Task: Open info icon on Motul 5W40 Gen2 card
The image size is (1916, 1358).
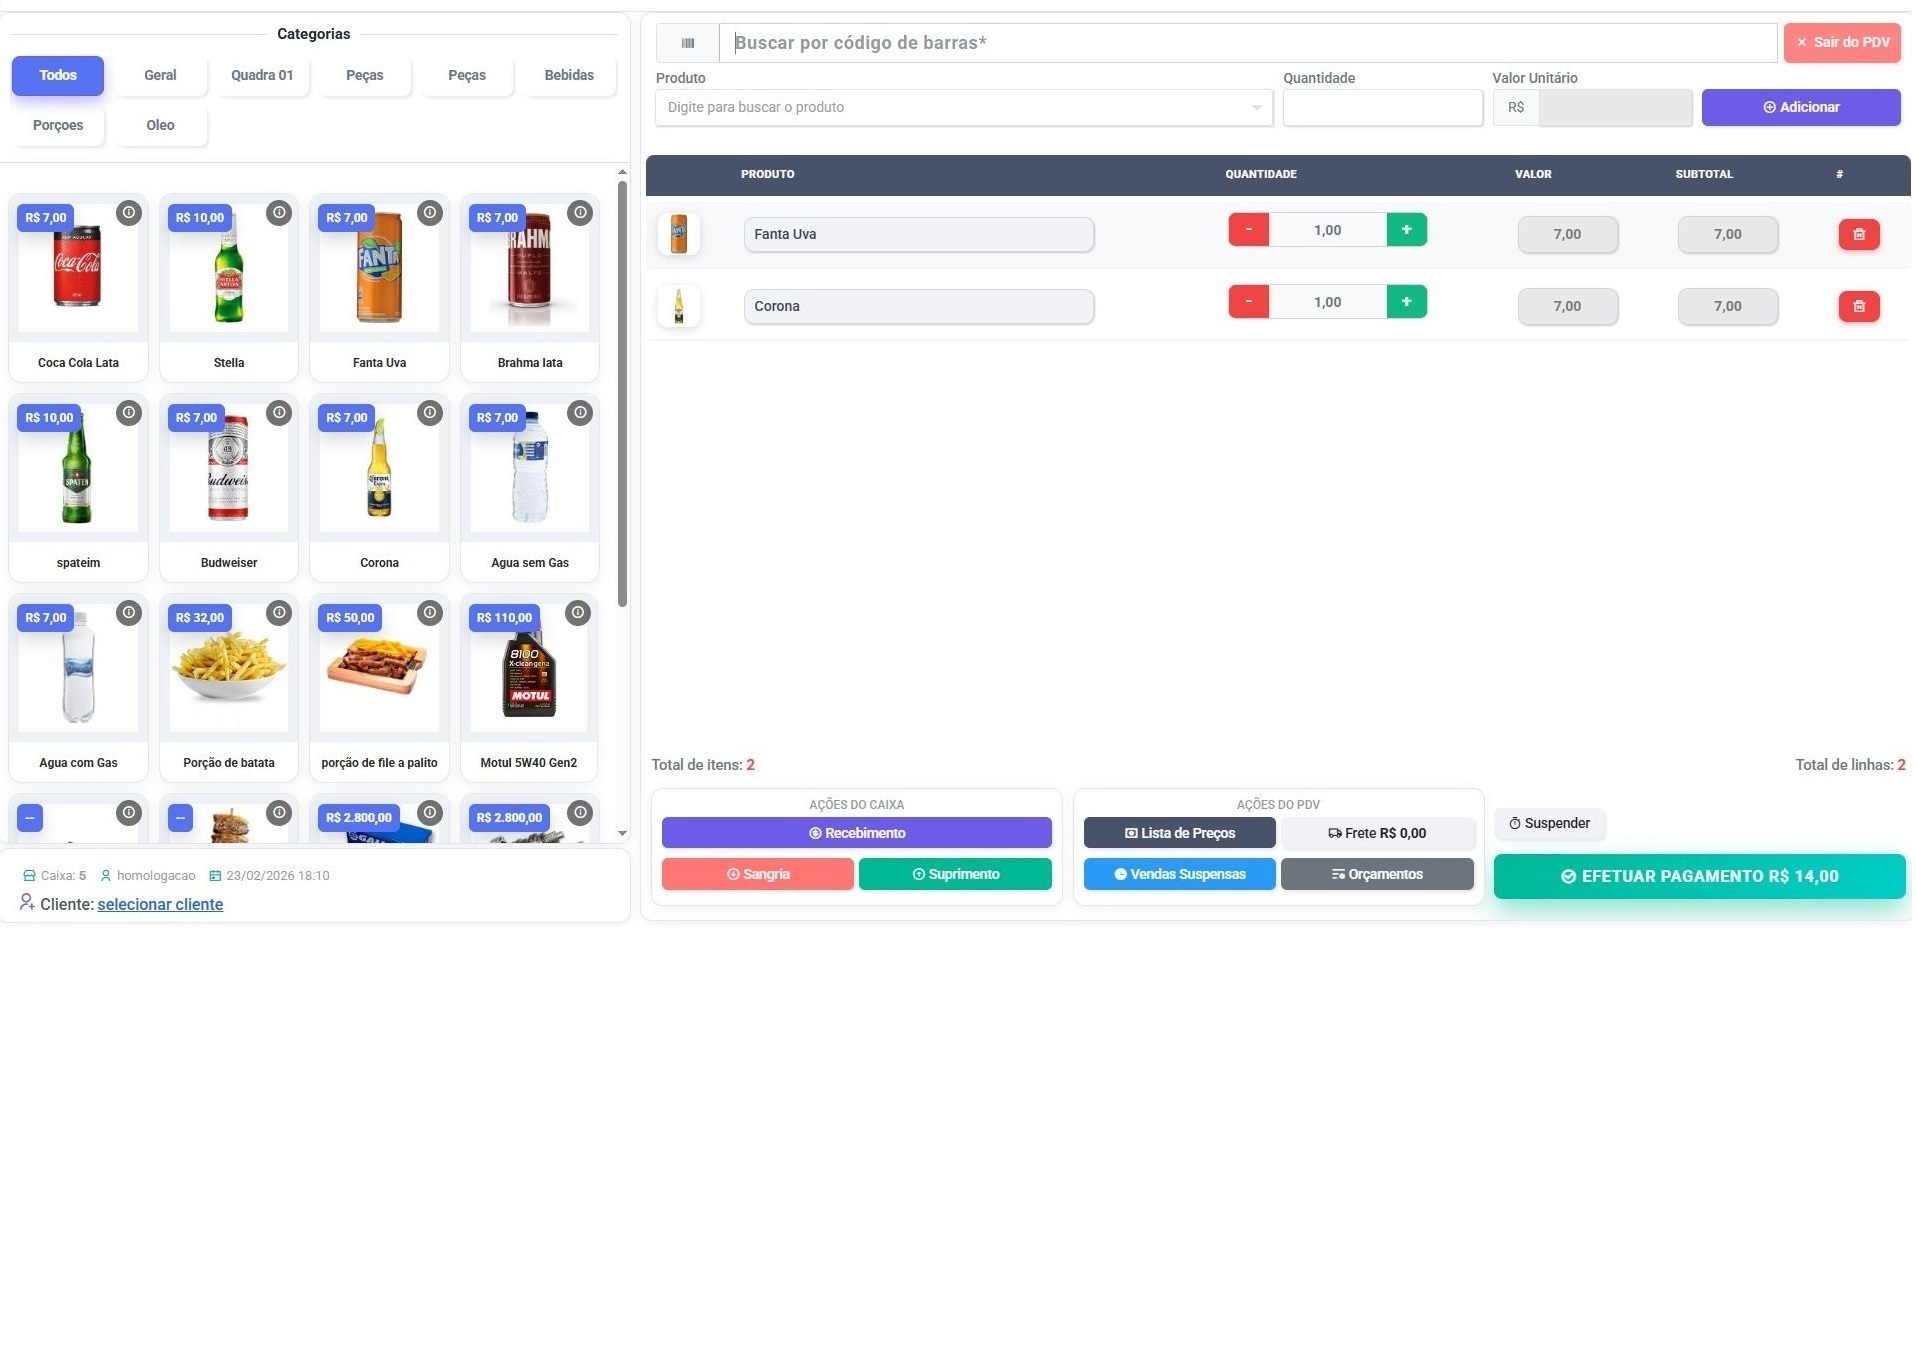Action: coord(578,613)
